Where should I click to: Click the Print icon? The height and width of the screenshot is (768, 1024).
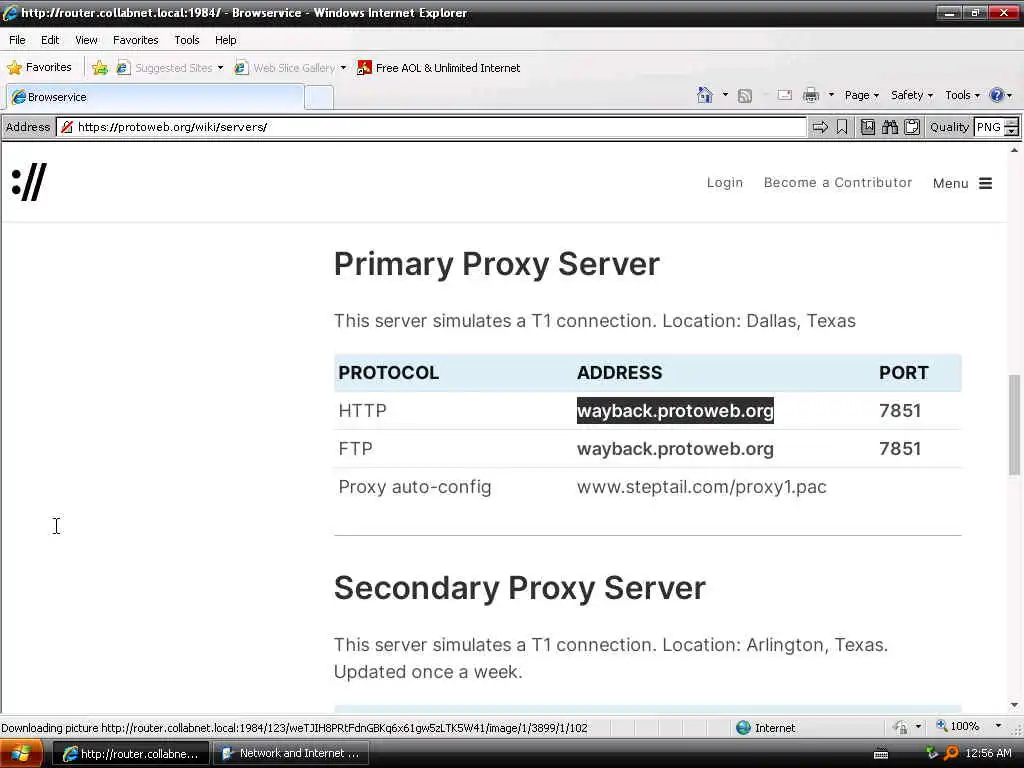(810, 95)
